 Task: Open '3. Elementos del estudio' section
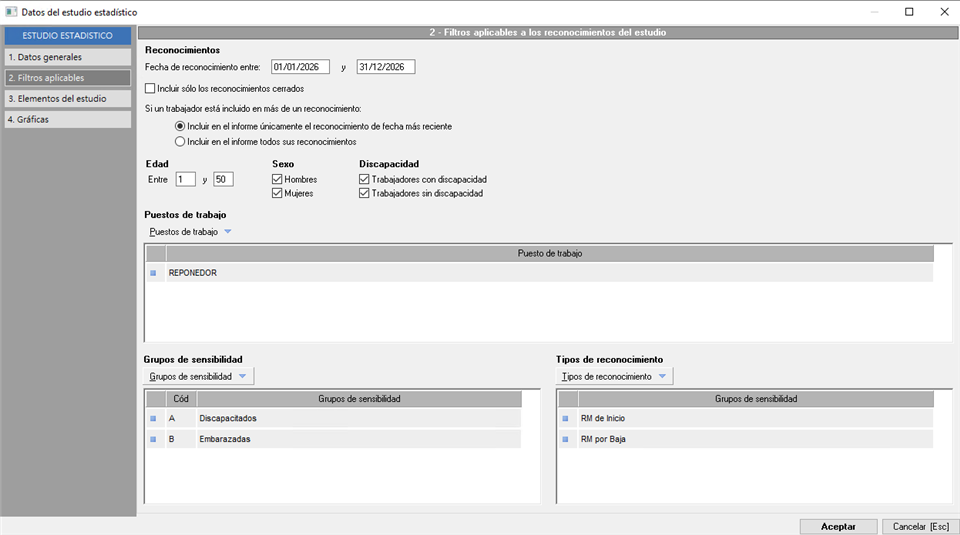(68, 99)
